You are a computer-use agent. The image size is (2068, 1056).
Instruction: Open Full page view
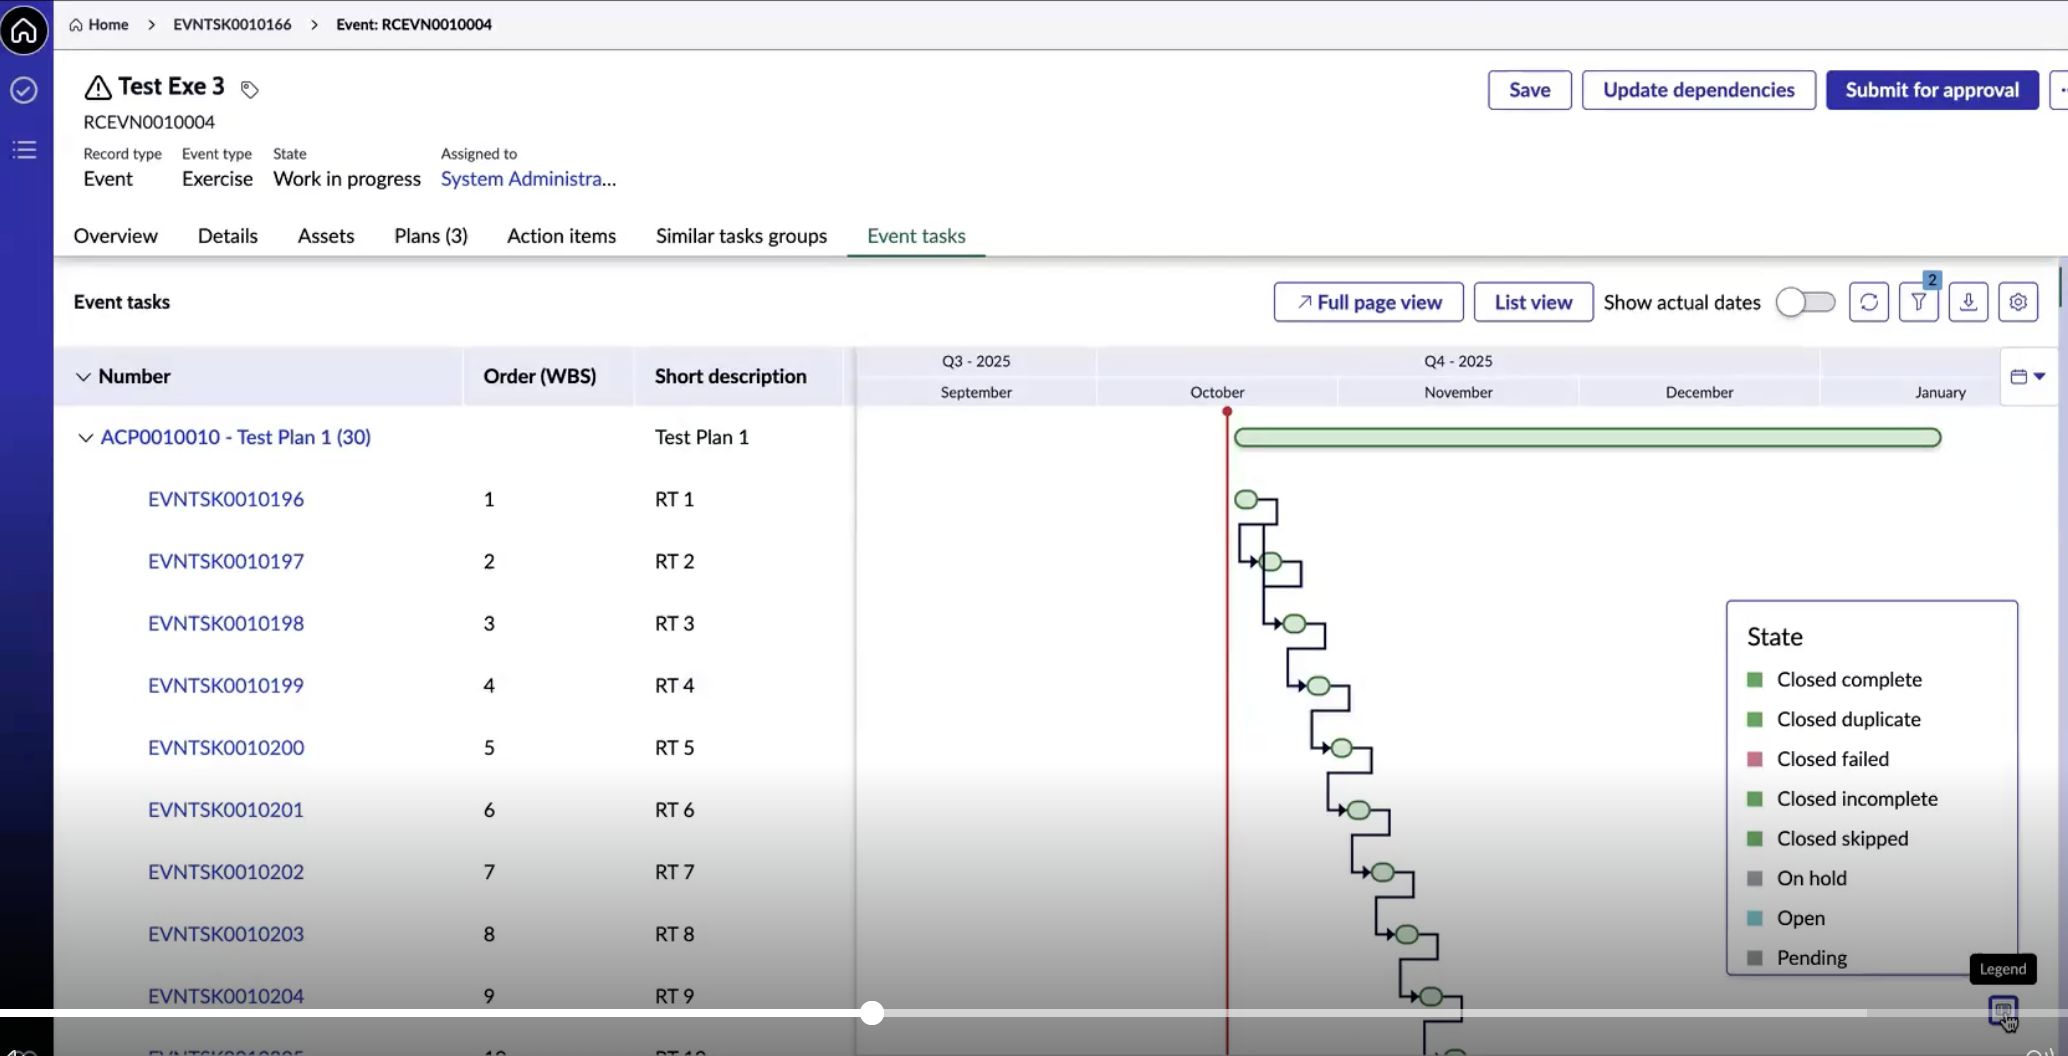coord(1368,302)
